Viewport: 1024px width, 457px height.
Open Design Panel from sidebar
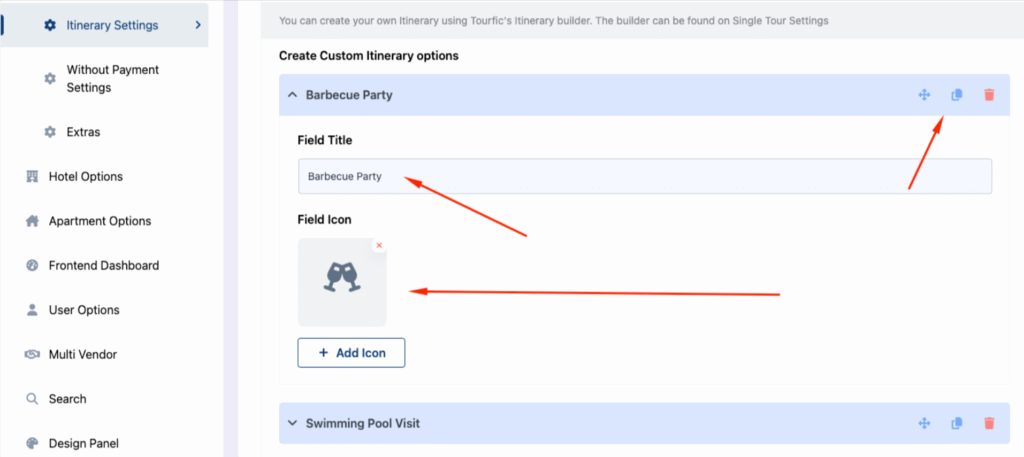pyautogui.click(x=84, y=443)
